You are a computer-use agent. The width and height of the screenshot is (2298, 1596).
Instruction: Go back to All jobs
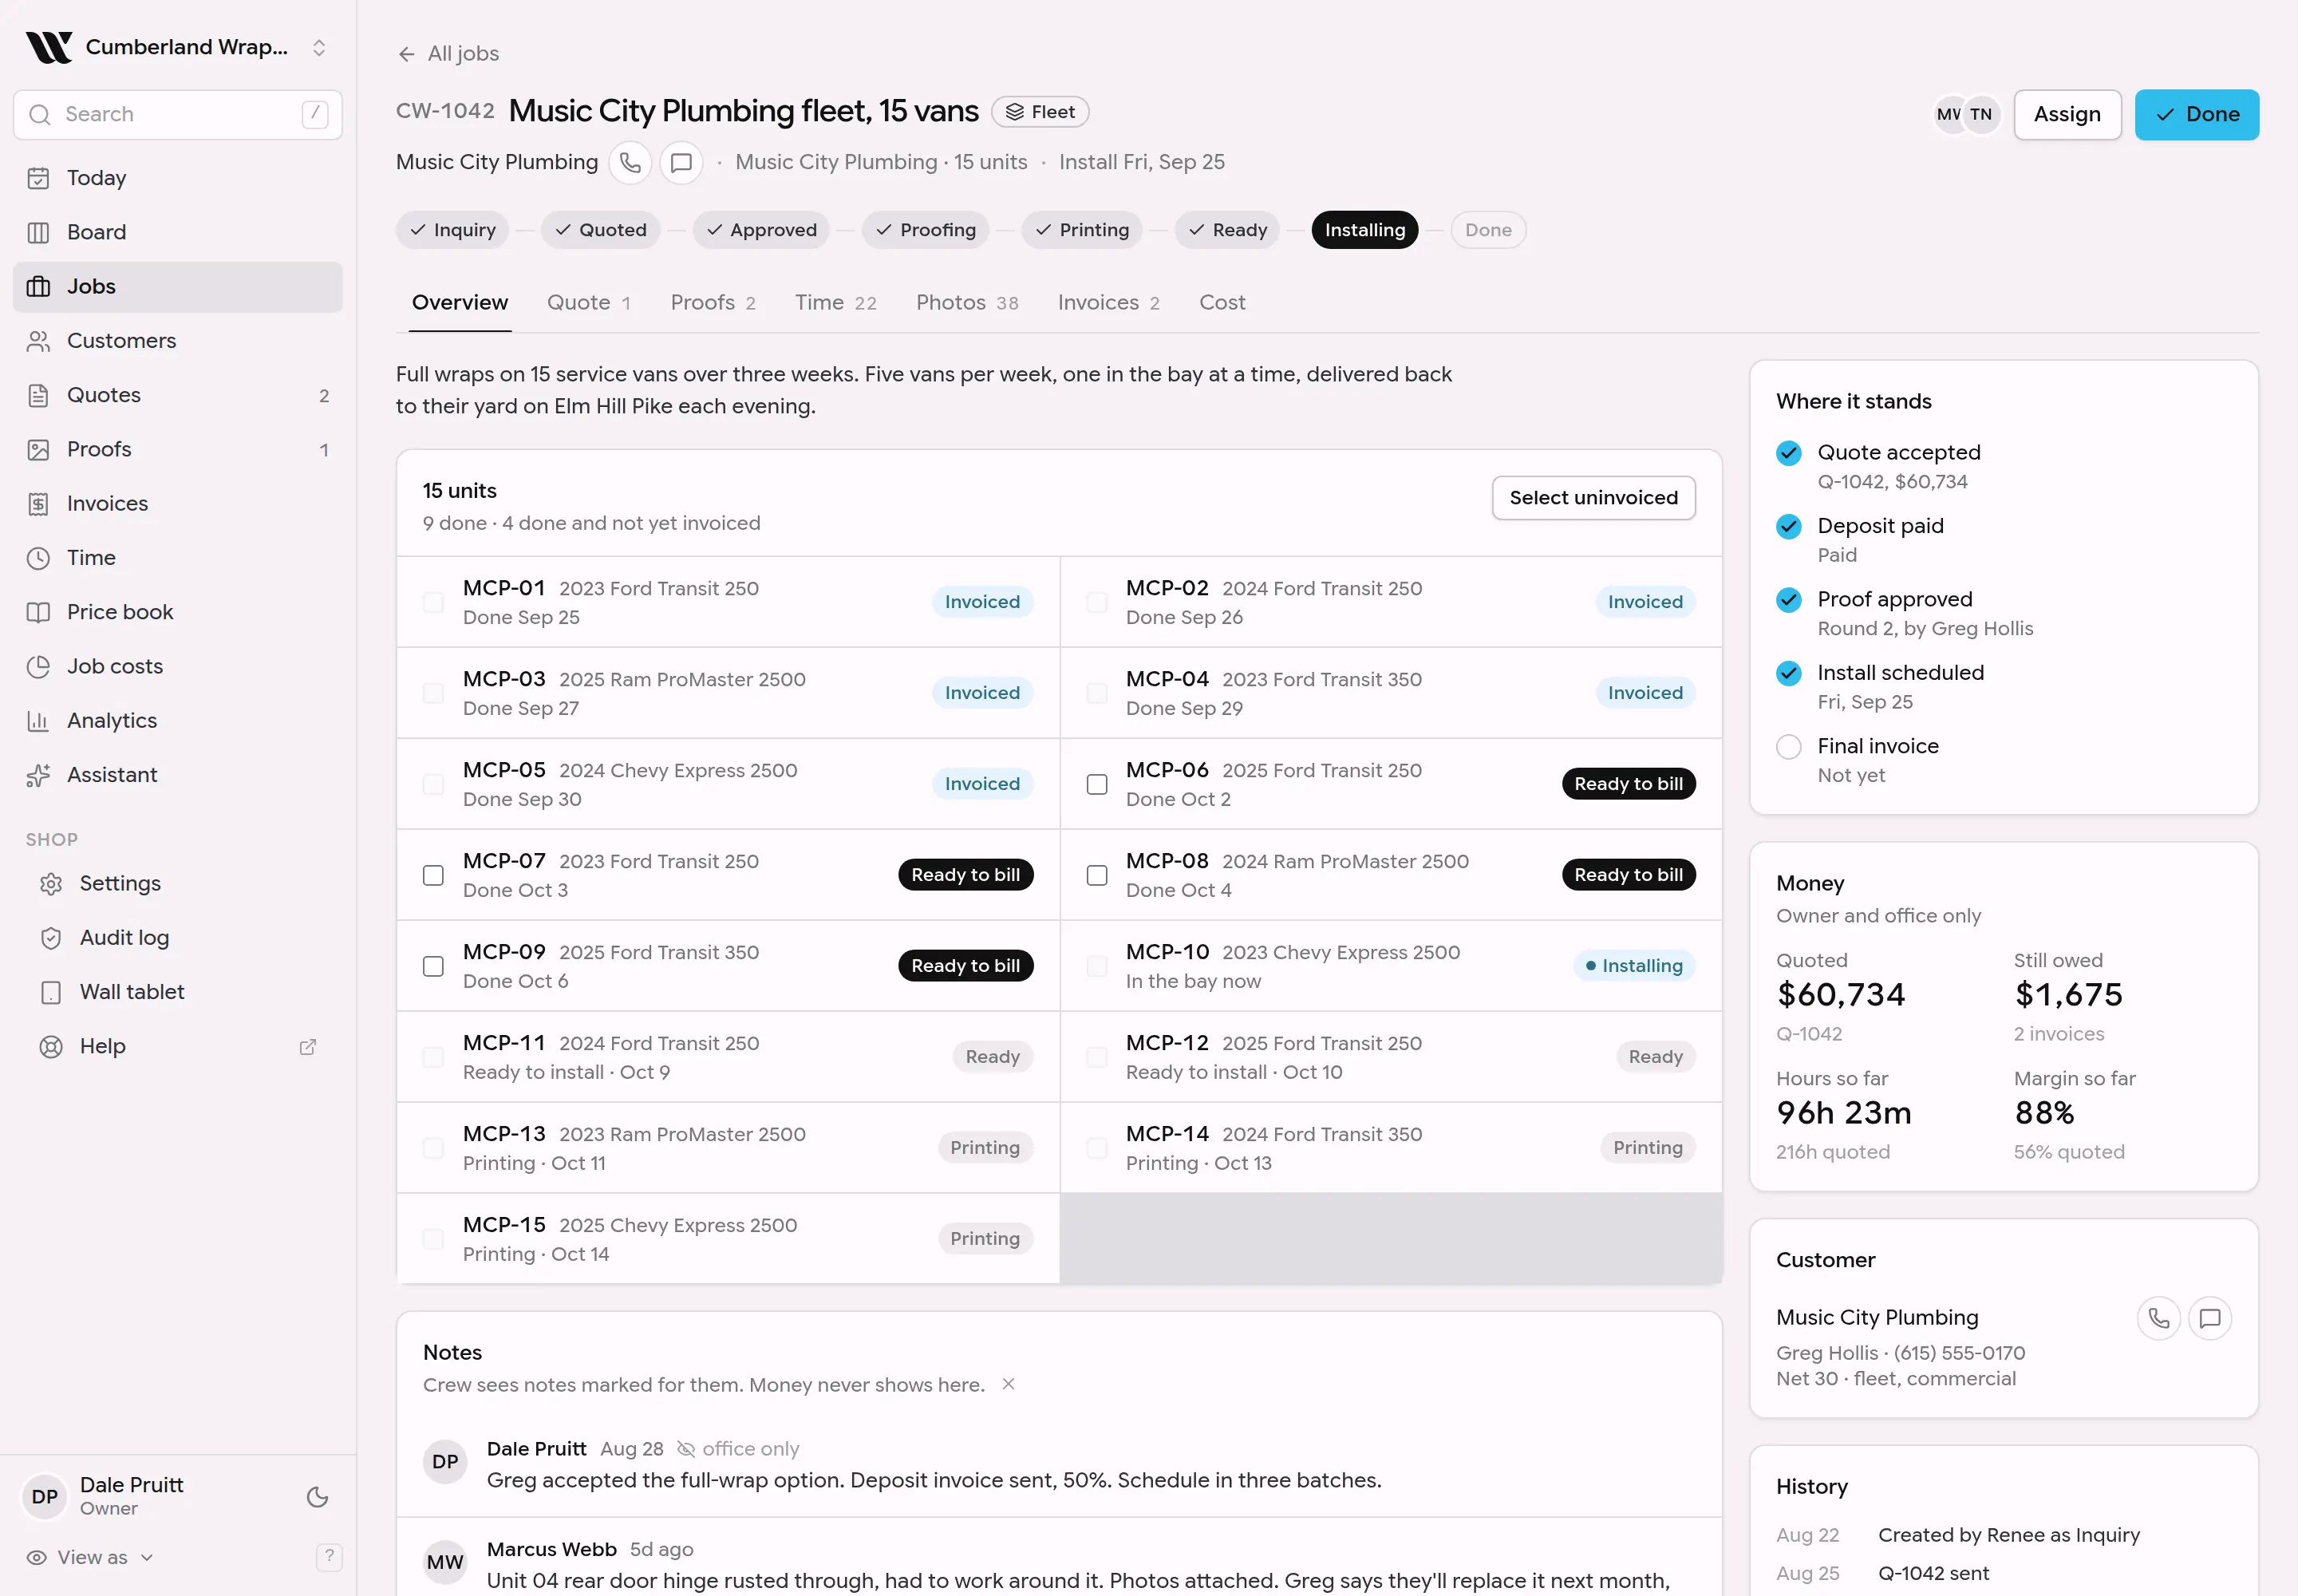447,53
